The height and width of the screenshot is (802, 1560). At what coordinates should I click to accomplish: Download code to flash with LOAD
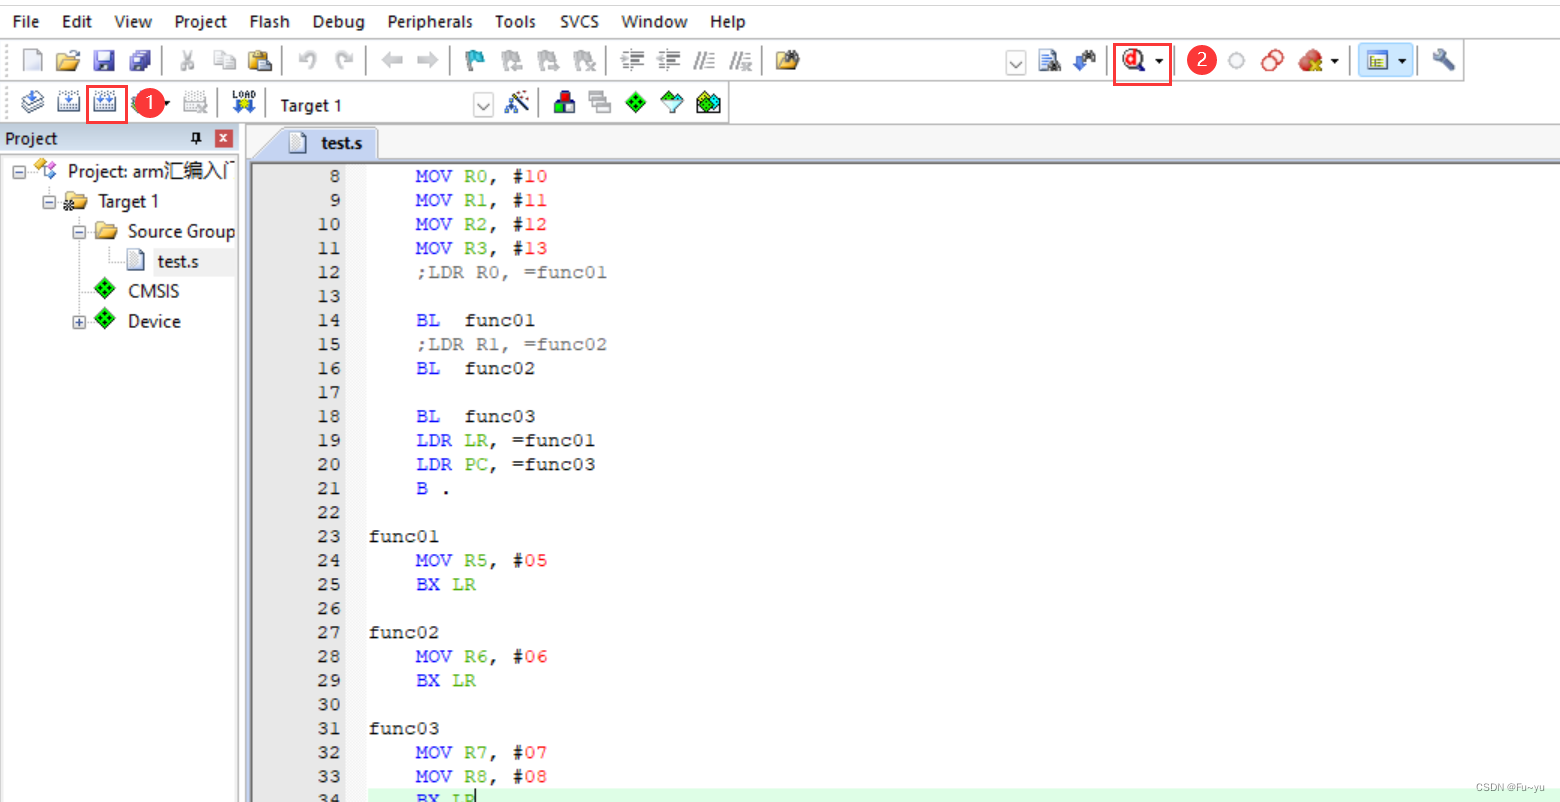(244, 102)
